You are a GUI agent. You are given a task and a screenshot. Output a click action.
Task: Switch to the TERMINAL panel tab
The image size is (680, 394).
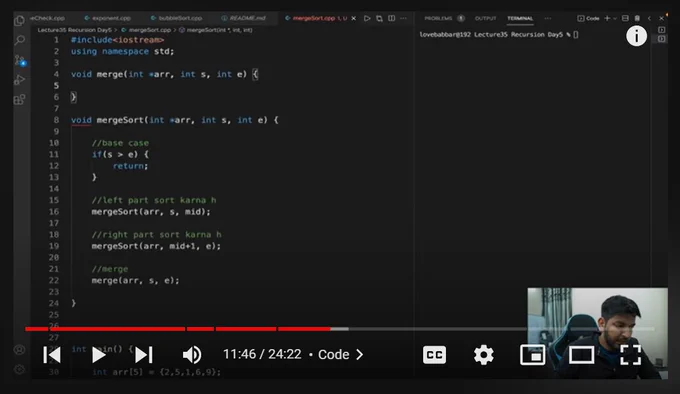coord(520,18)
